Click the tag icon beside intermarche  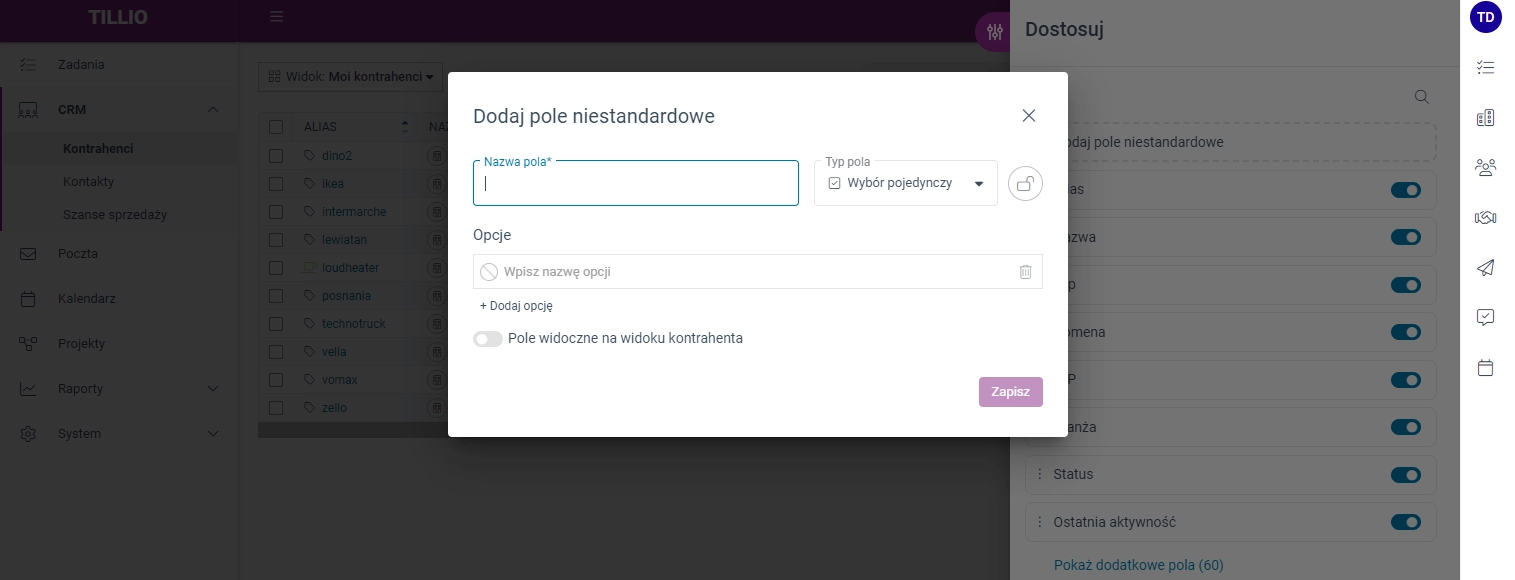coord(309,212)
